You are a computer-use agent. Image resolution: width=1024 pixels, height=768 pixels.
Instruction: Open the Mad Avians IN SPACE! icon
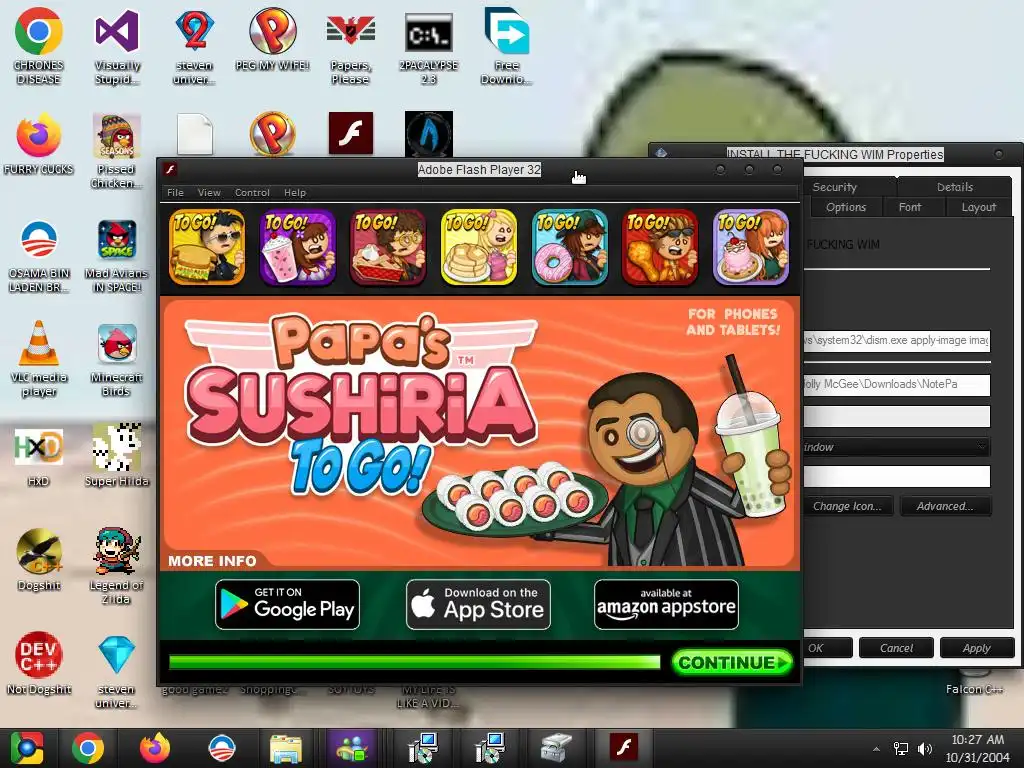point(116,255)
